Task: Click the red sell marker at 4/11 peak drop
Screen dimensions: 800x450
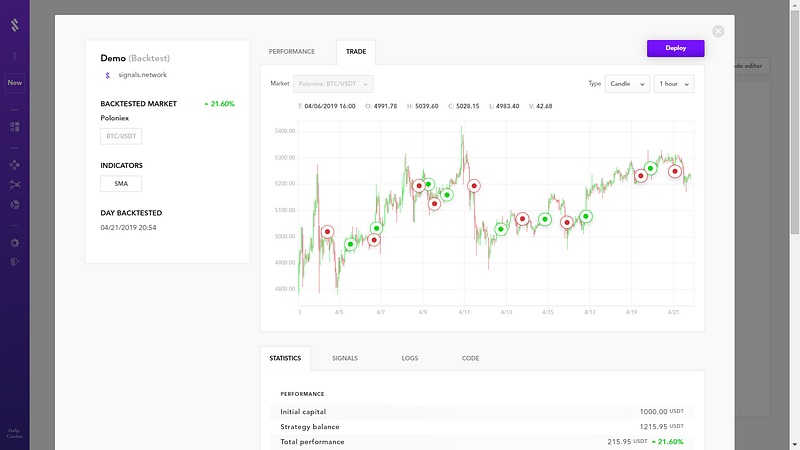Action: tap(474, 186)
